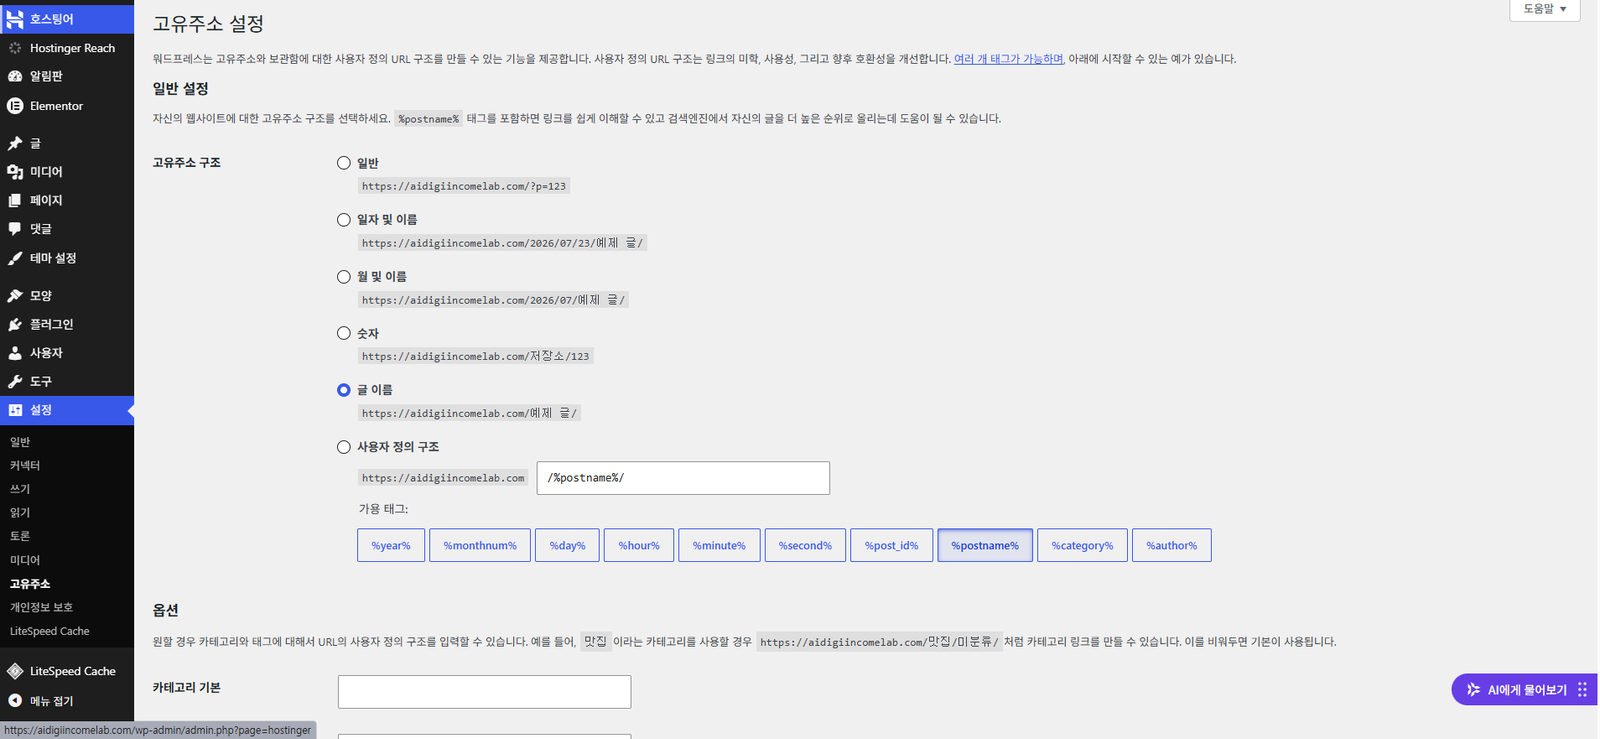Insert the %hour% tag
Viewport: 1600px width, 739px height.
pyautogui.click(x=639, y=545)
